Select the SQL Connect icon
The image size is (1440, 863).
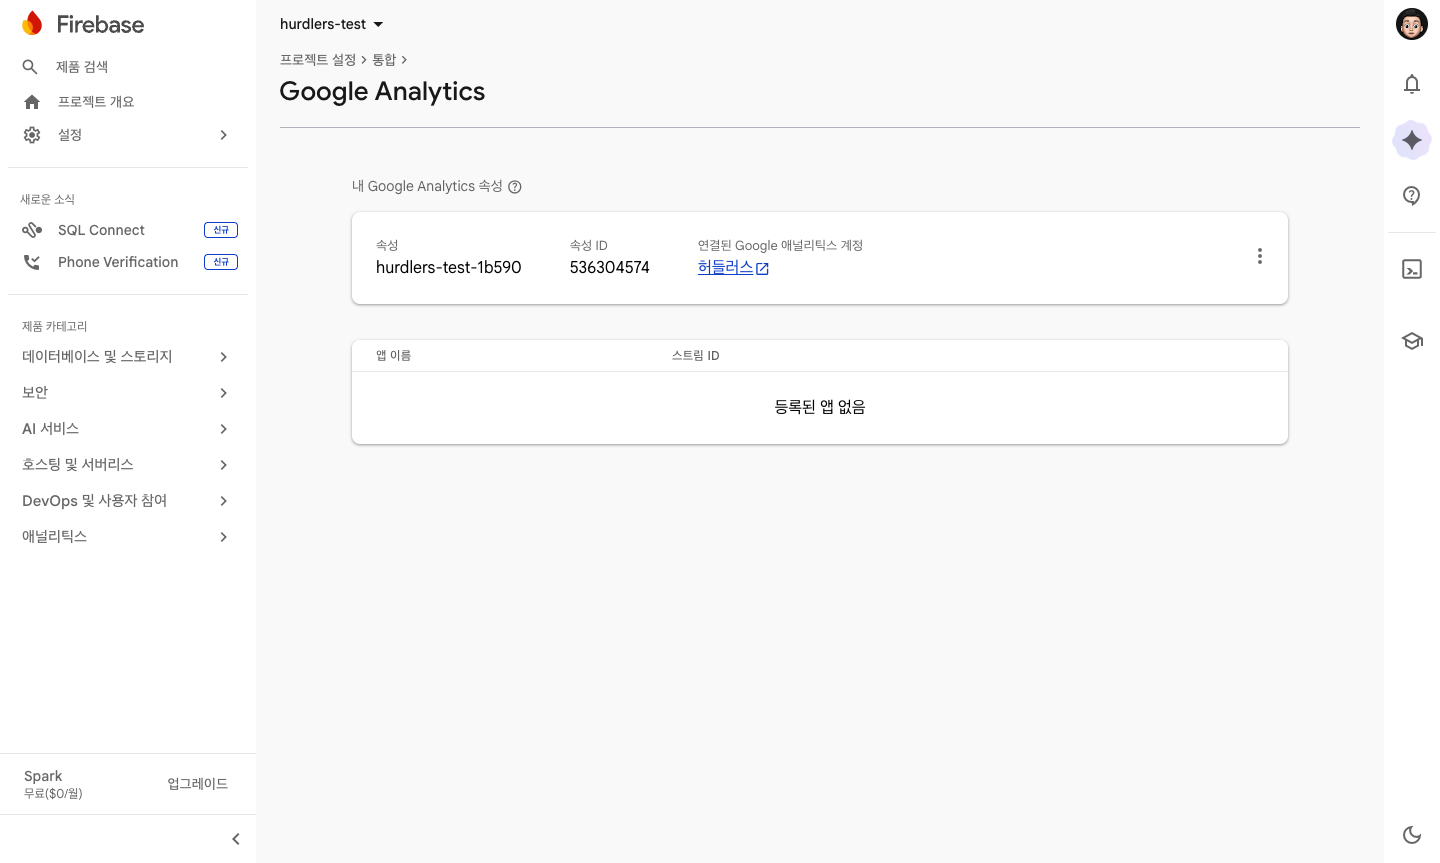(32, 230)
